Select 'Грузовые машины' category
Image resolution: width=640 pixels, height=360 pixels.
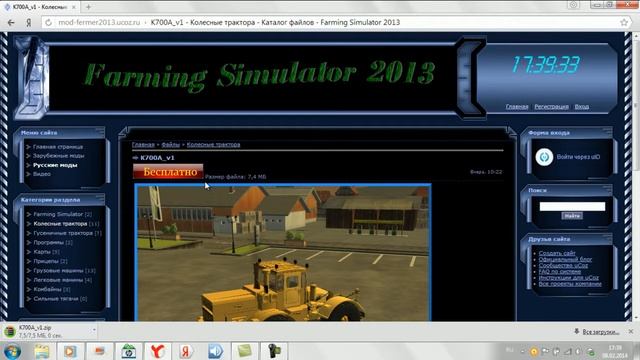pos(58,271)
